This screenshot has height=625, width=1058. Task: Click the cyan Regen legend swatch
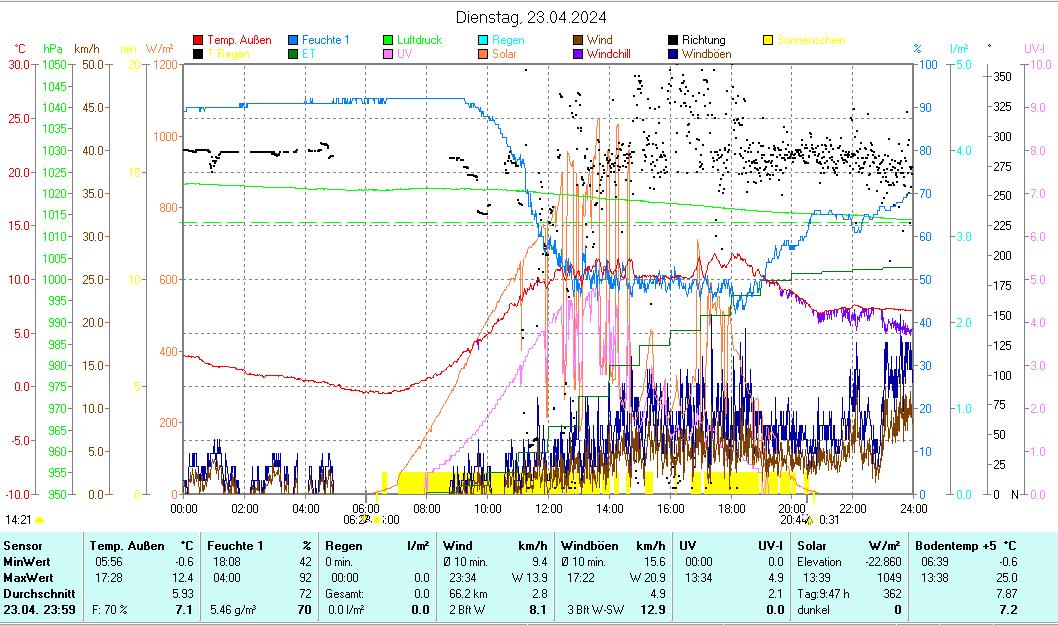(x=483, y=41)
